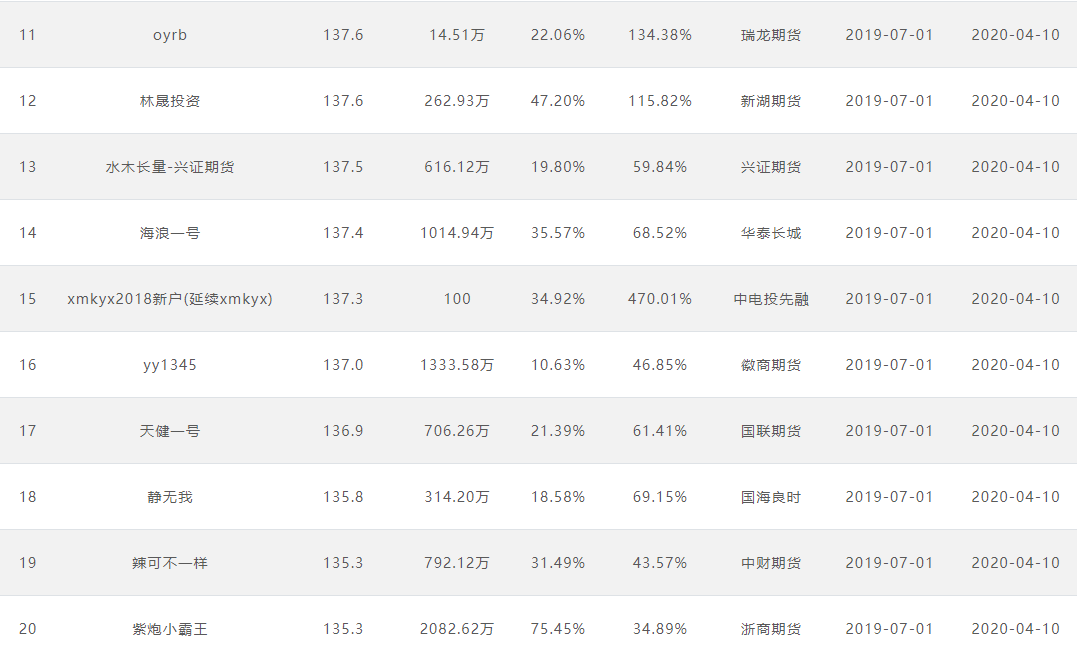Click xmkyx2018新户(延续xmkyx) account name
1077x660 pixels.
(x=170, y=299)
